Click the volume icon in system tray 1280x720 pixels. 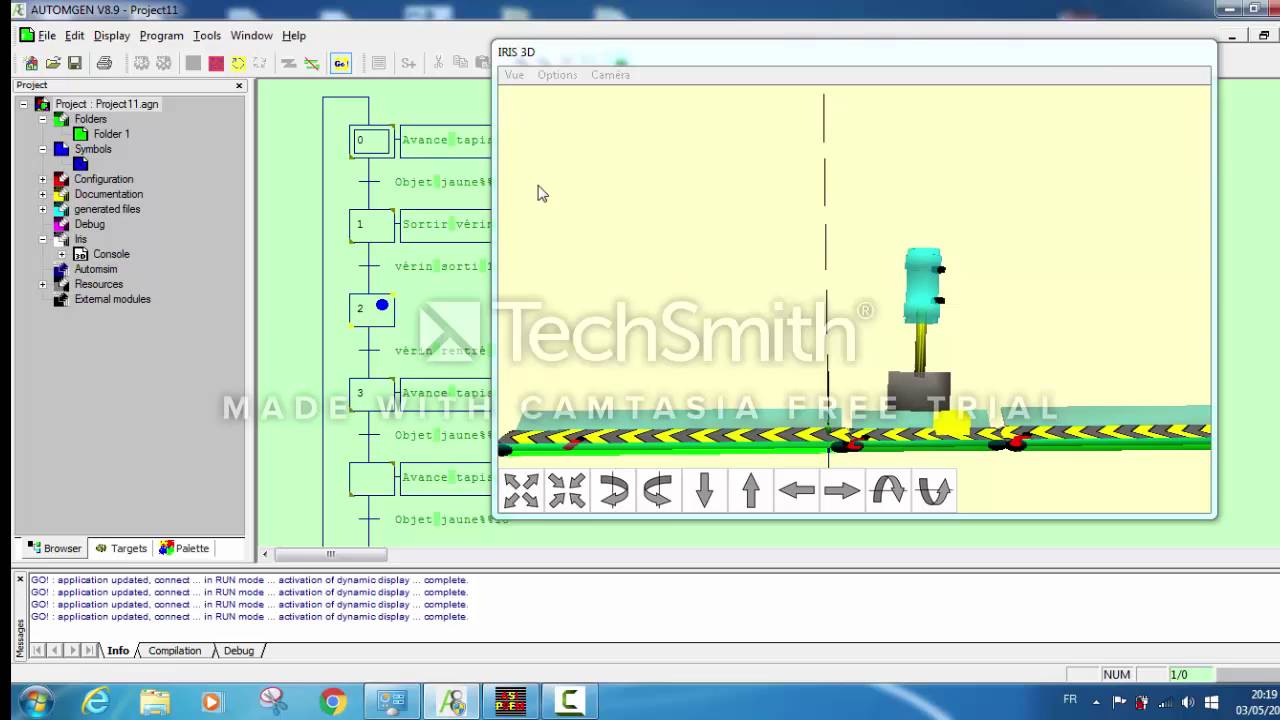[1188, 701]
